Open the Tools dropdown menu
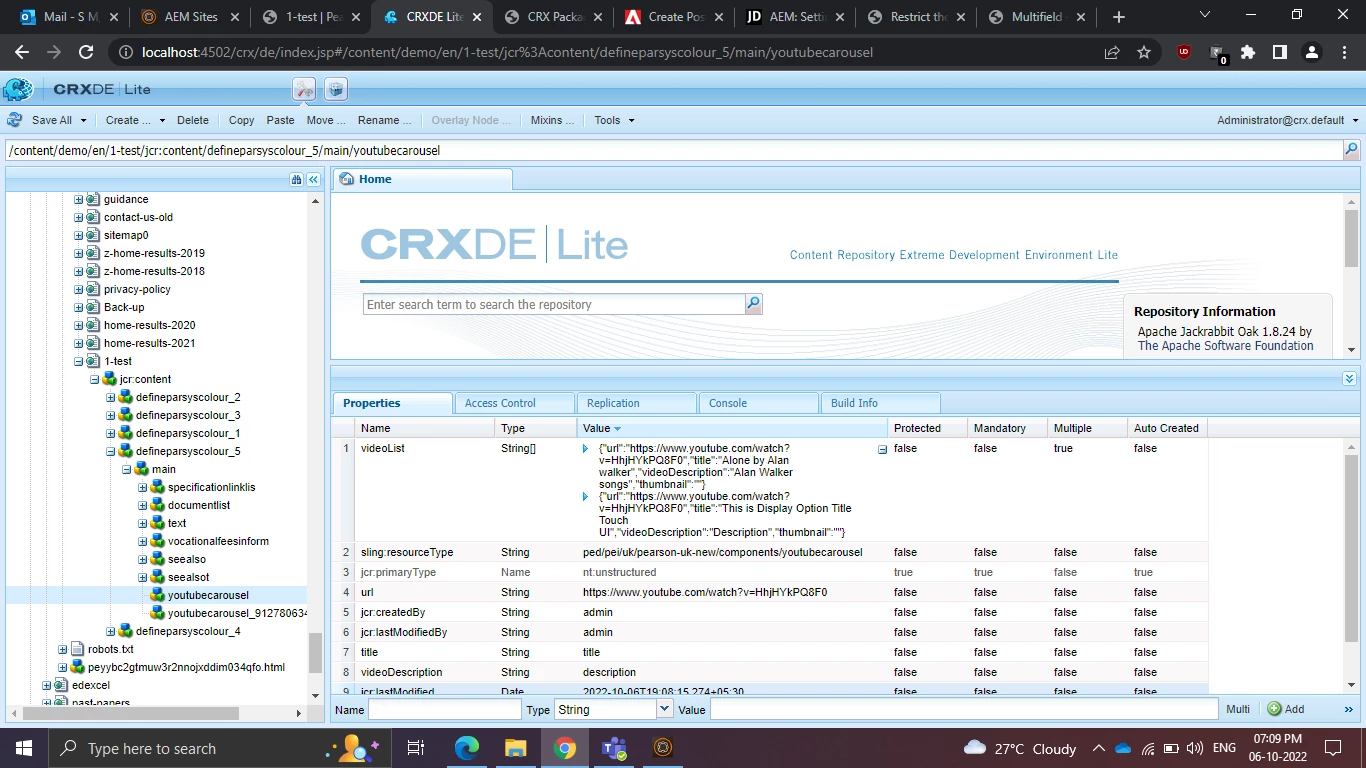 (614, 120)
